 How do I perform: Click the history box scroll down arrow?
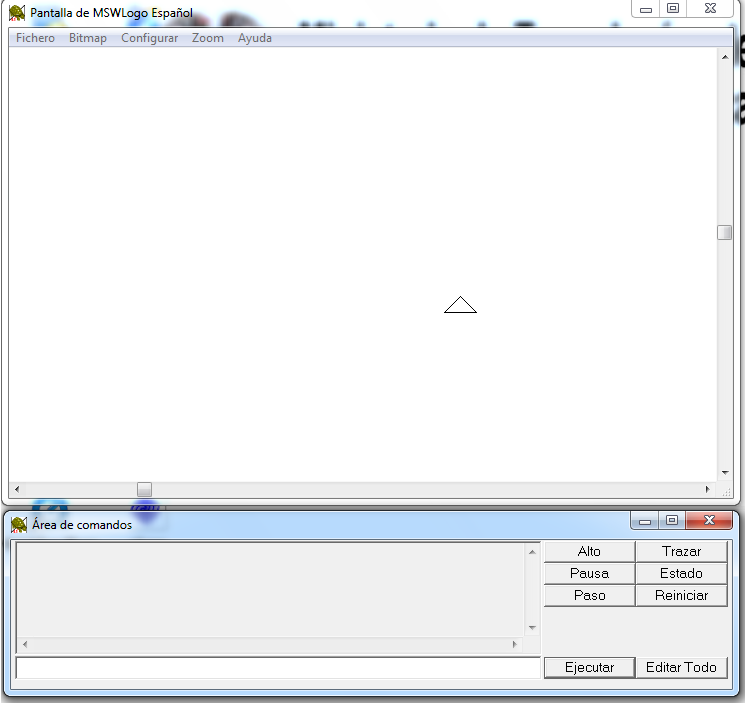click(x=532, y=628)
